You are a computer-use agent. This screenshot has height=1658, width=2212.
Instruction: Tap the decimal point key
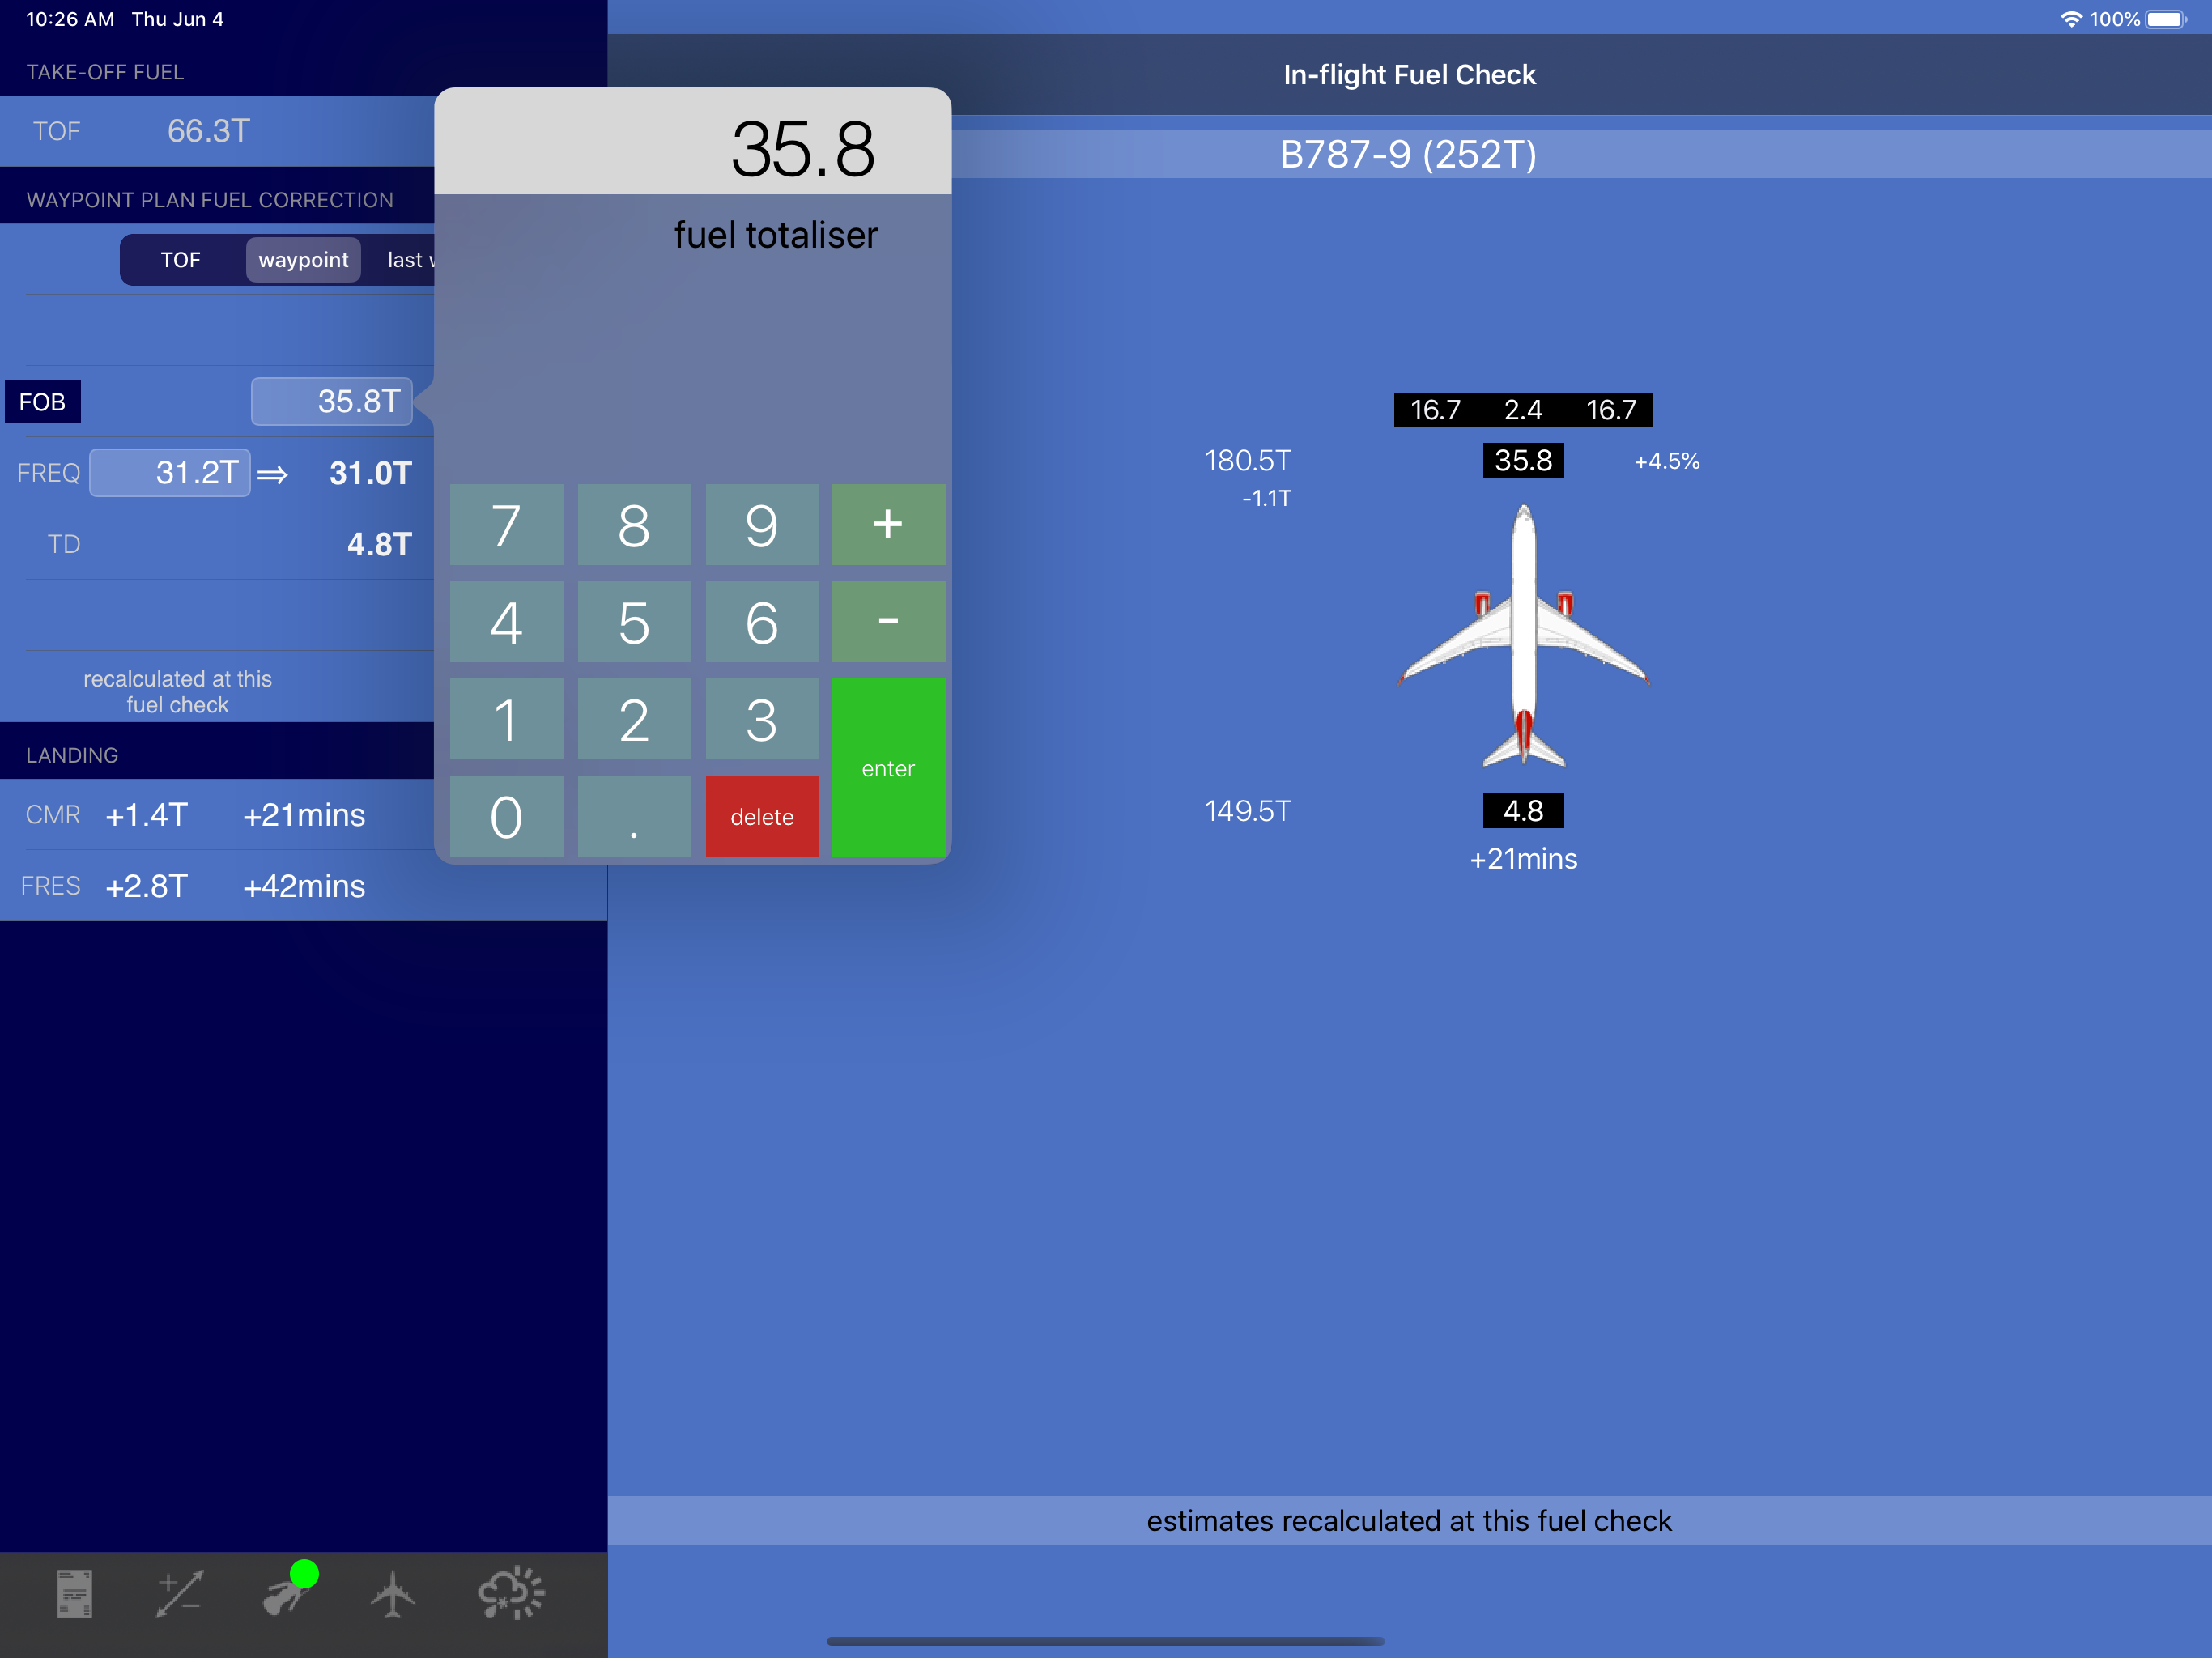[634, 816]
